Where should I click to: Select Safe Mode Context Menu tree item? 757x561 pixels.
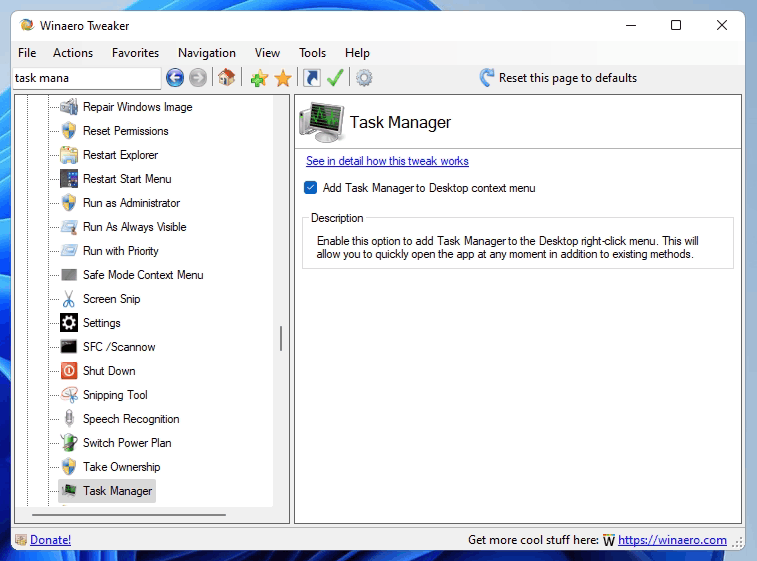(143, 275)
